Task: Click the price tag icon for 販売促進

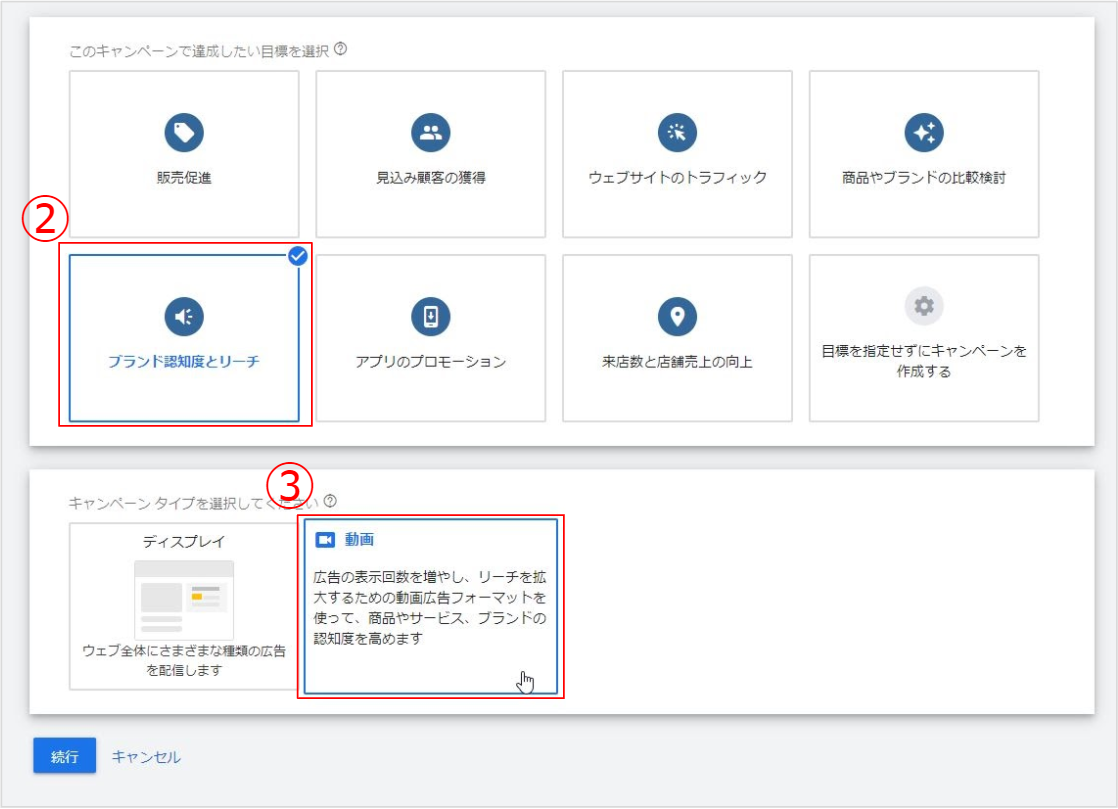Action: point(184,132)
